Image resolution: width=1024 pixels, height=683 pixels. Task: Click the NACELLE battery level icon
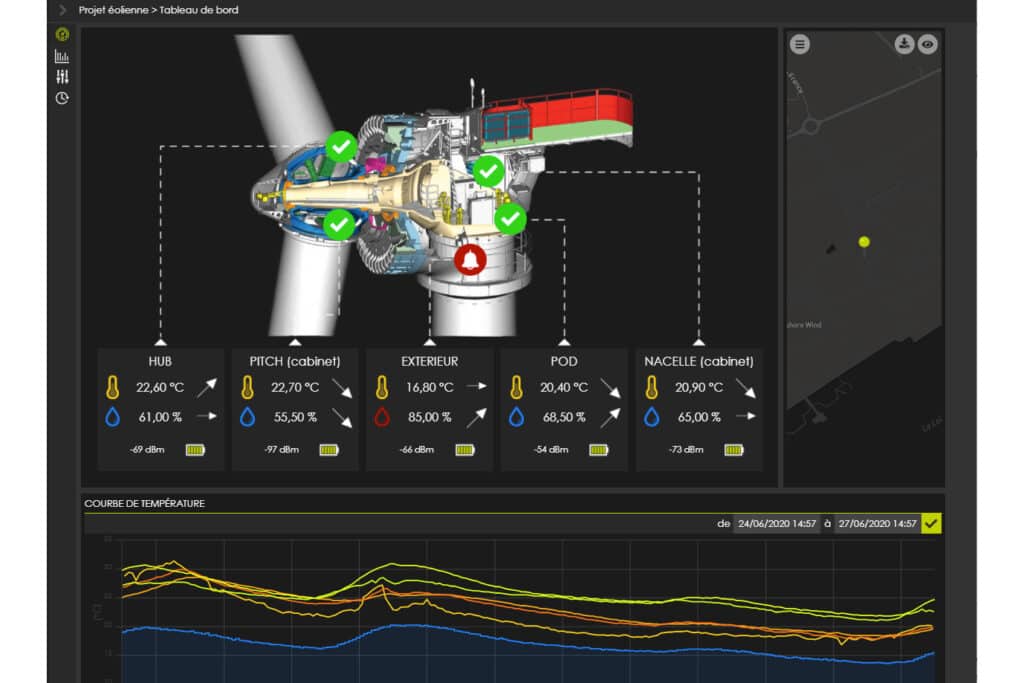click(734, 450)
